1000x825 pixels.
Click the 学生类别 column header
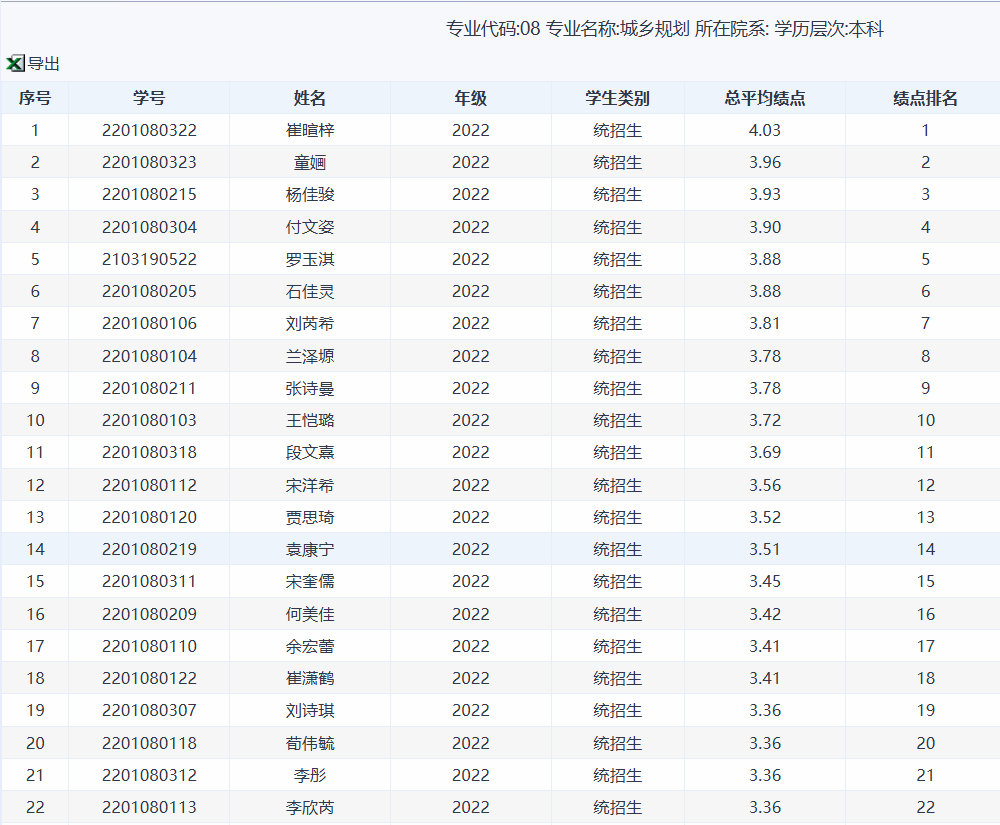click(617, 98)
